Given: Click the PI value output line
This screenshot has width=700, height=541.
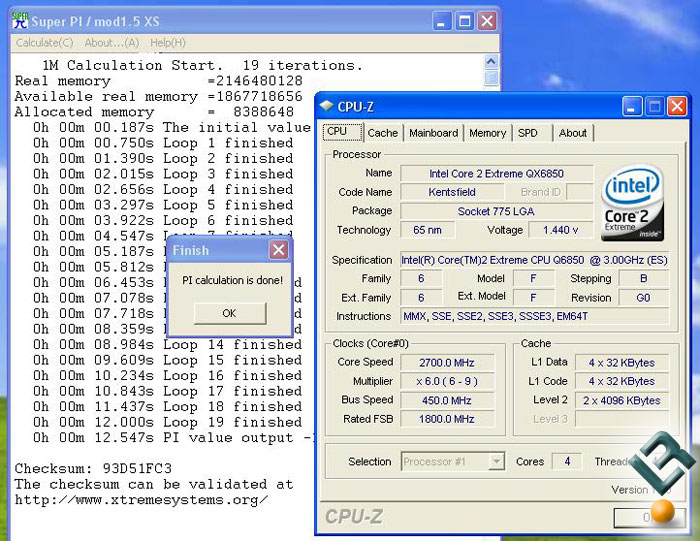Looking at the screenshot, I should 173,437.
